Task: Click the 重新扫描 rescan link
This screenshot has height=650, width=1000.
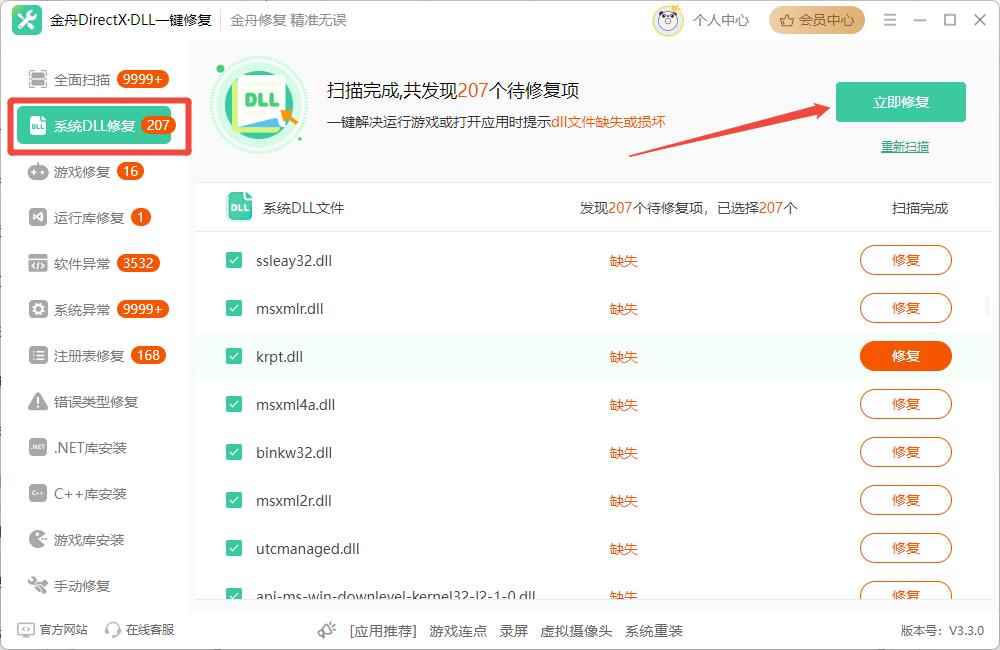Action: (905, 146)
